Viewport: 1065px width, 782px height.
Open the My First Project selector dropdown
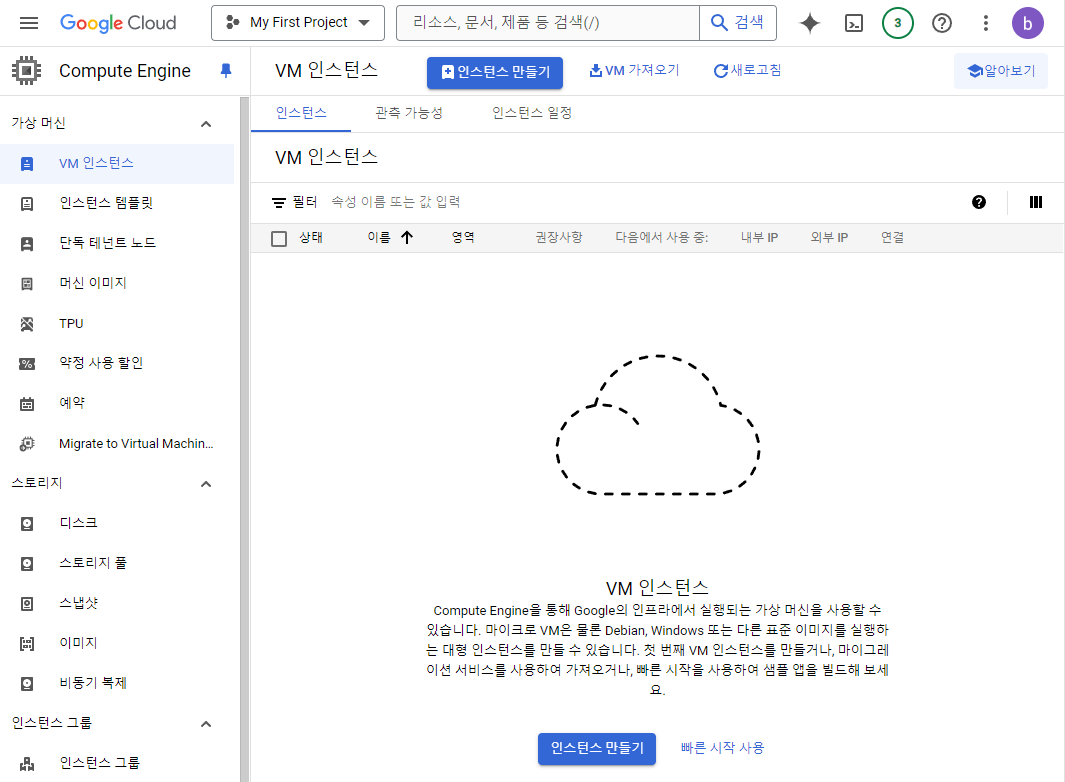[x=297, y=23]
